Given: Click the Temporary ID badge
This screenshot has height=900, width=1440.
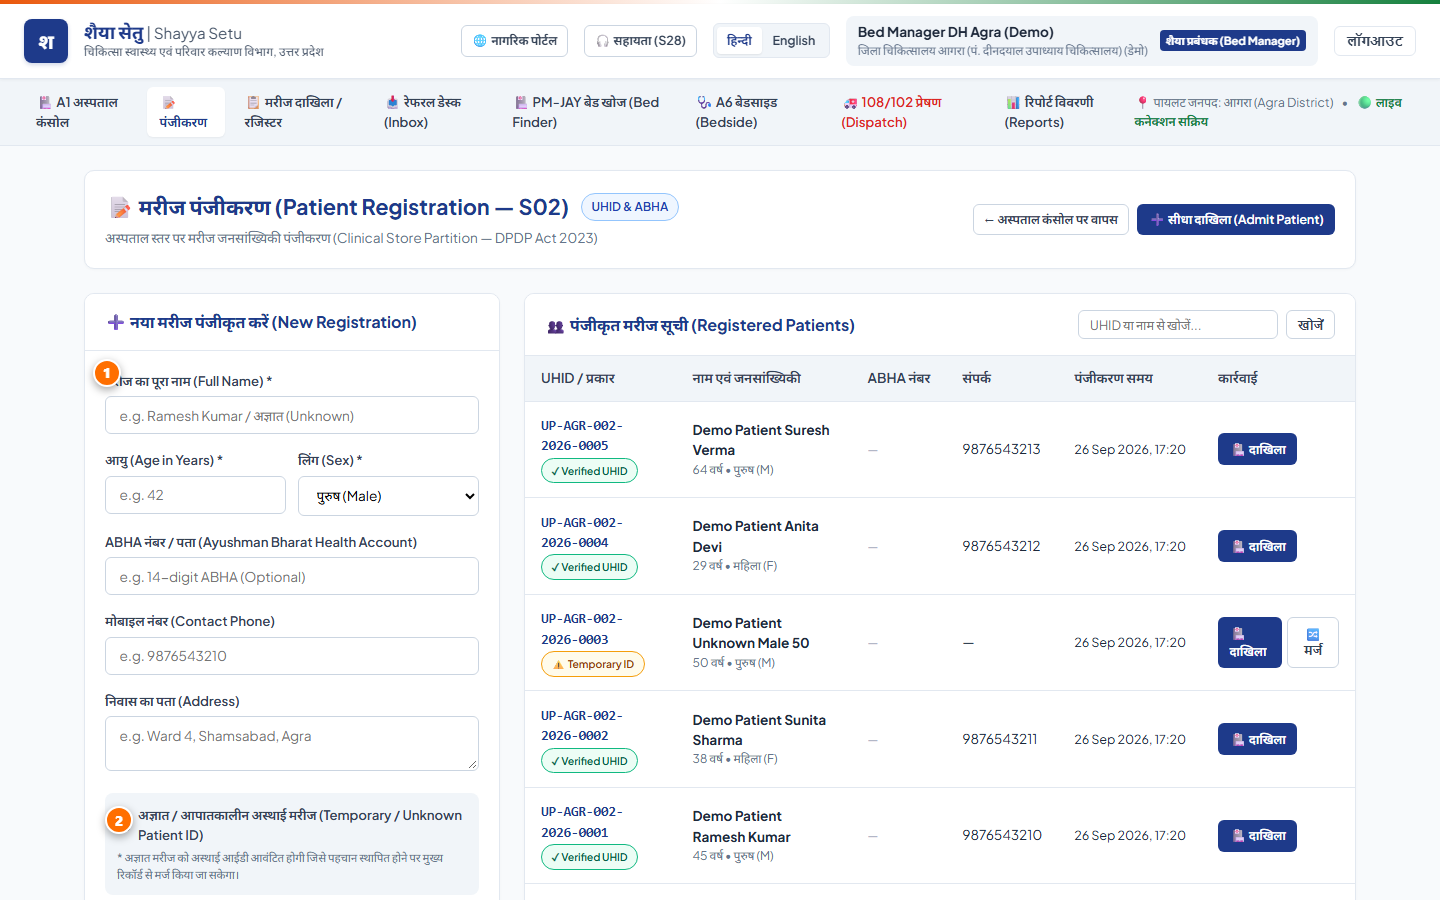Looking at the screenshot, I should coord(593,664).
